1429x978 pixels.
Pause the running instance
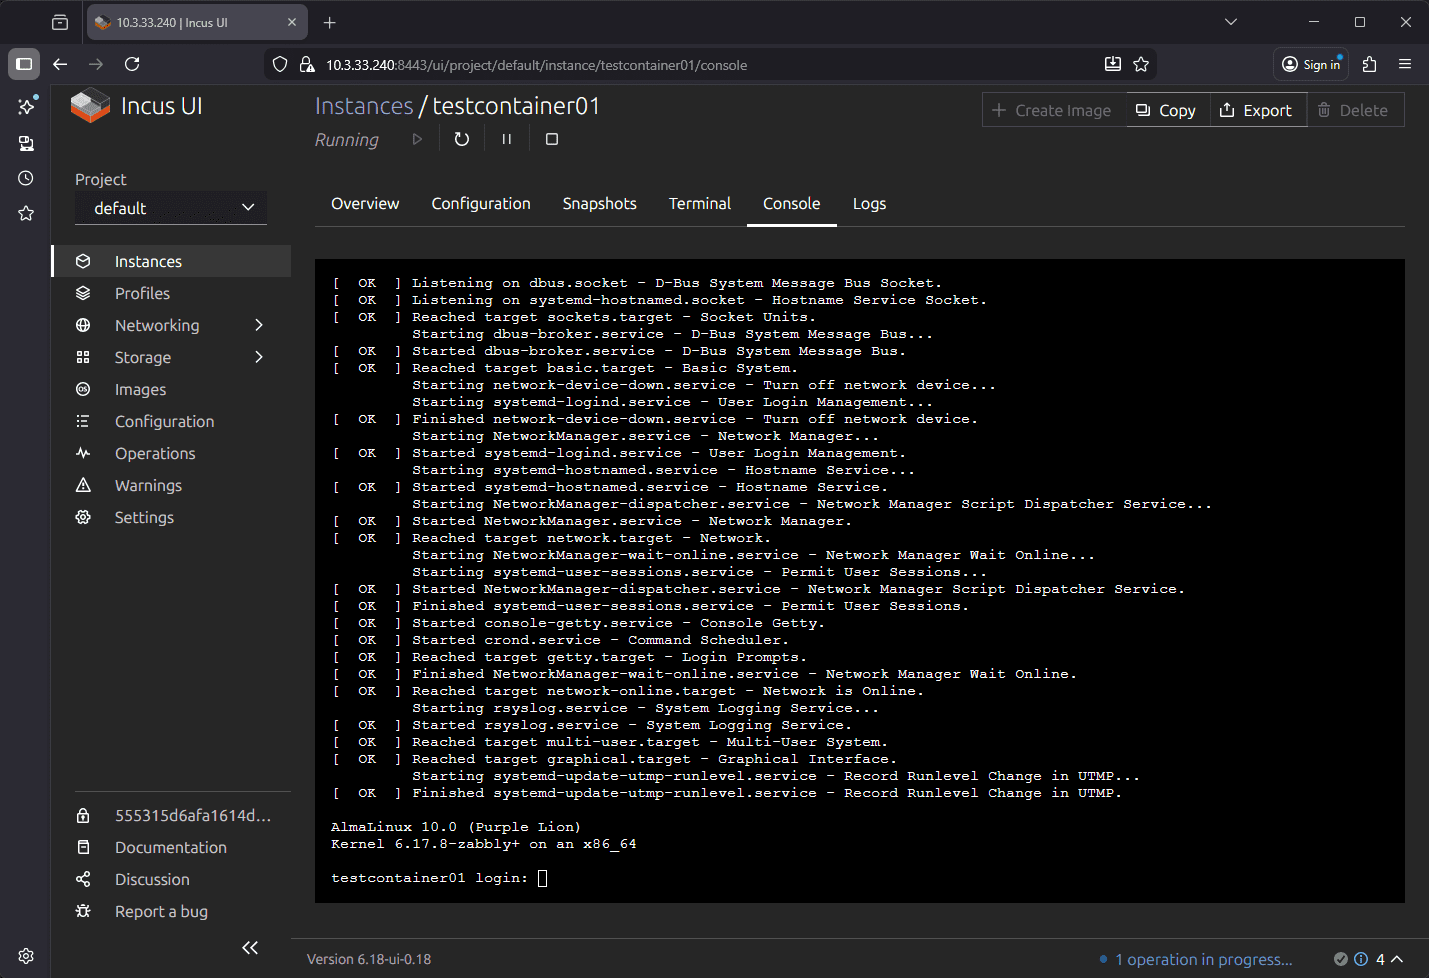point(506,139)
